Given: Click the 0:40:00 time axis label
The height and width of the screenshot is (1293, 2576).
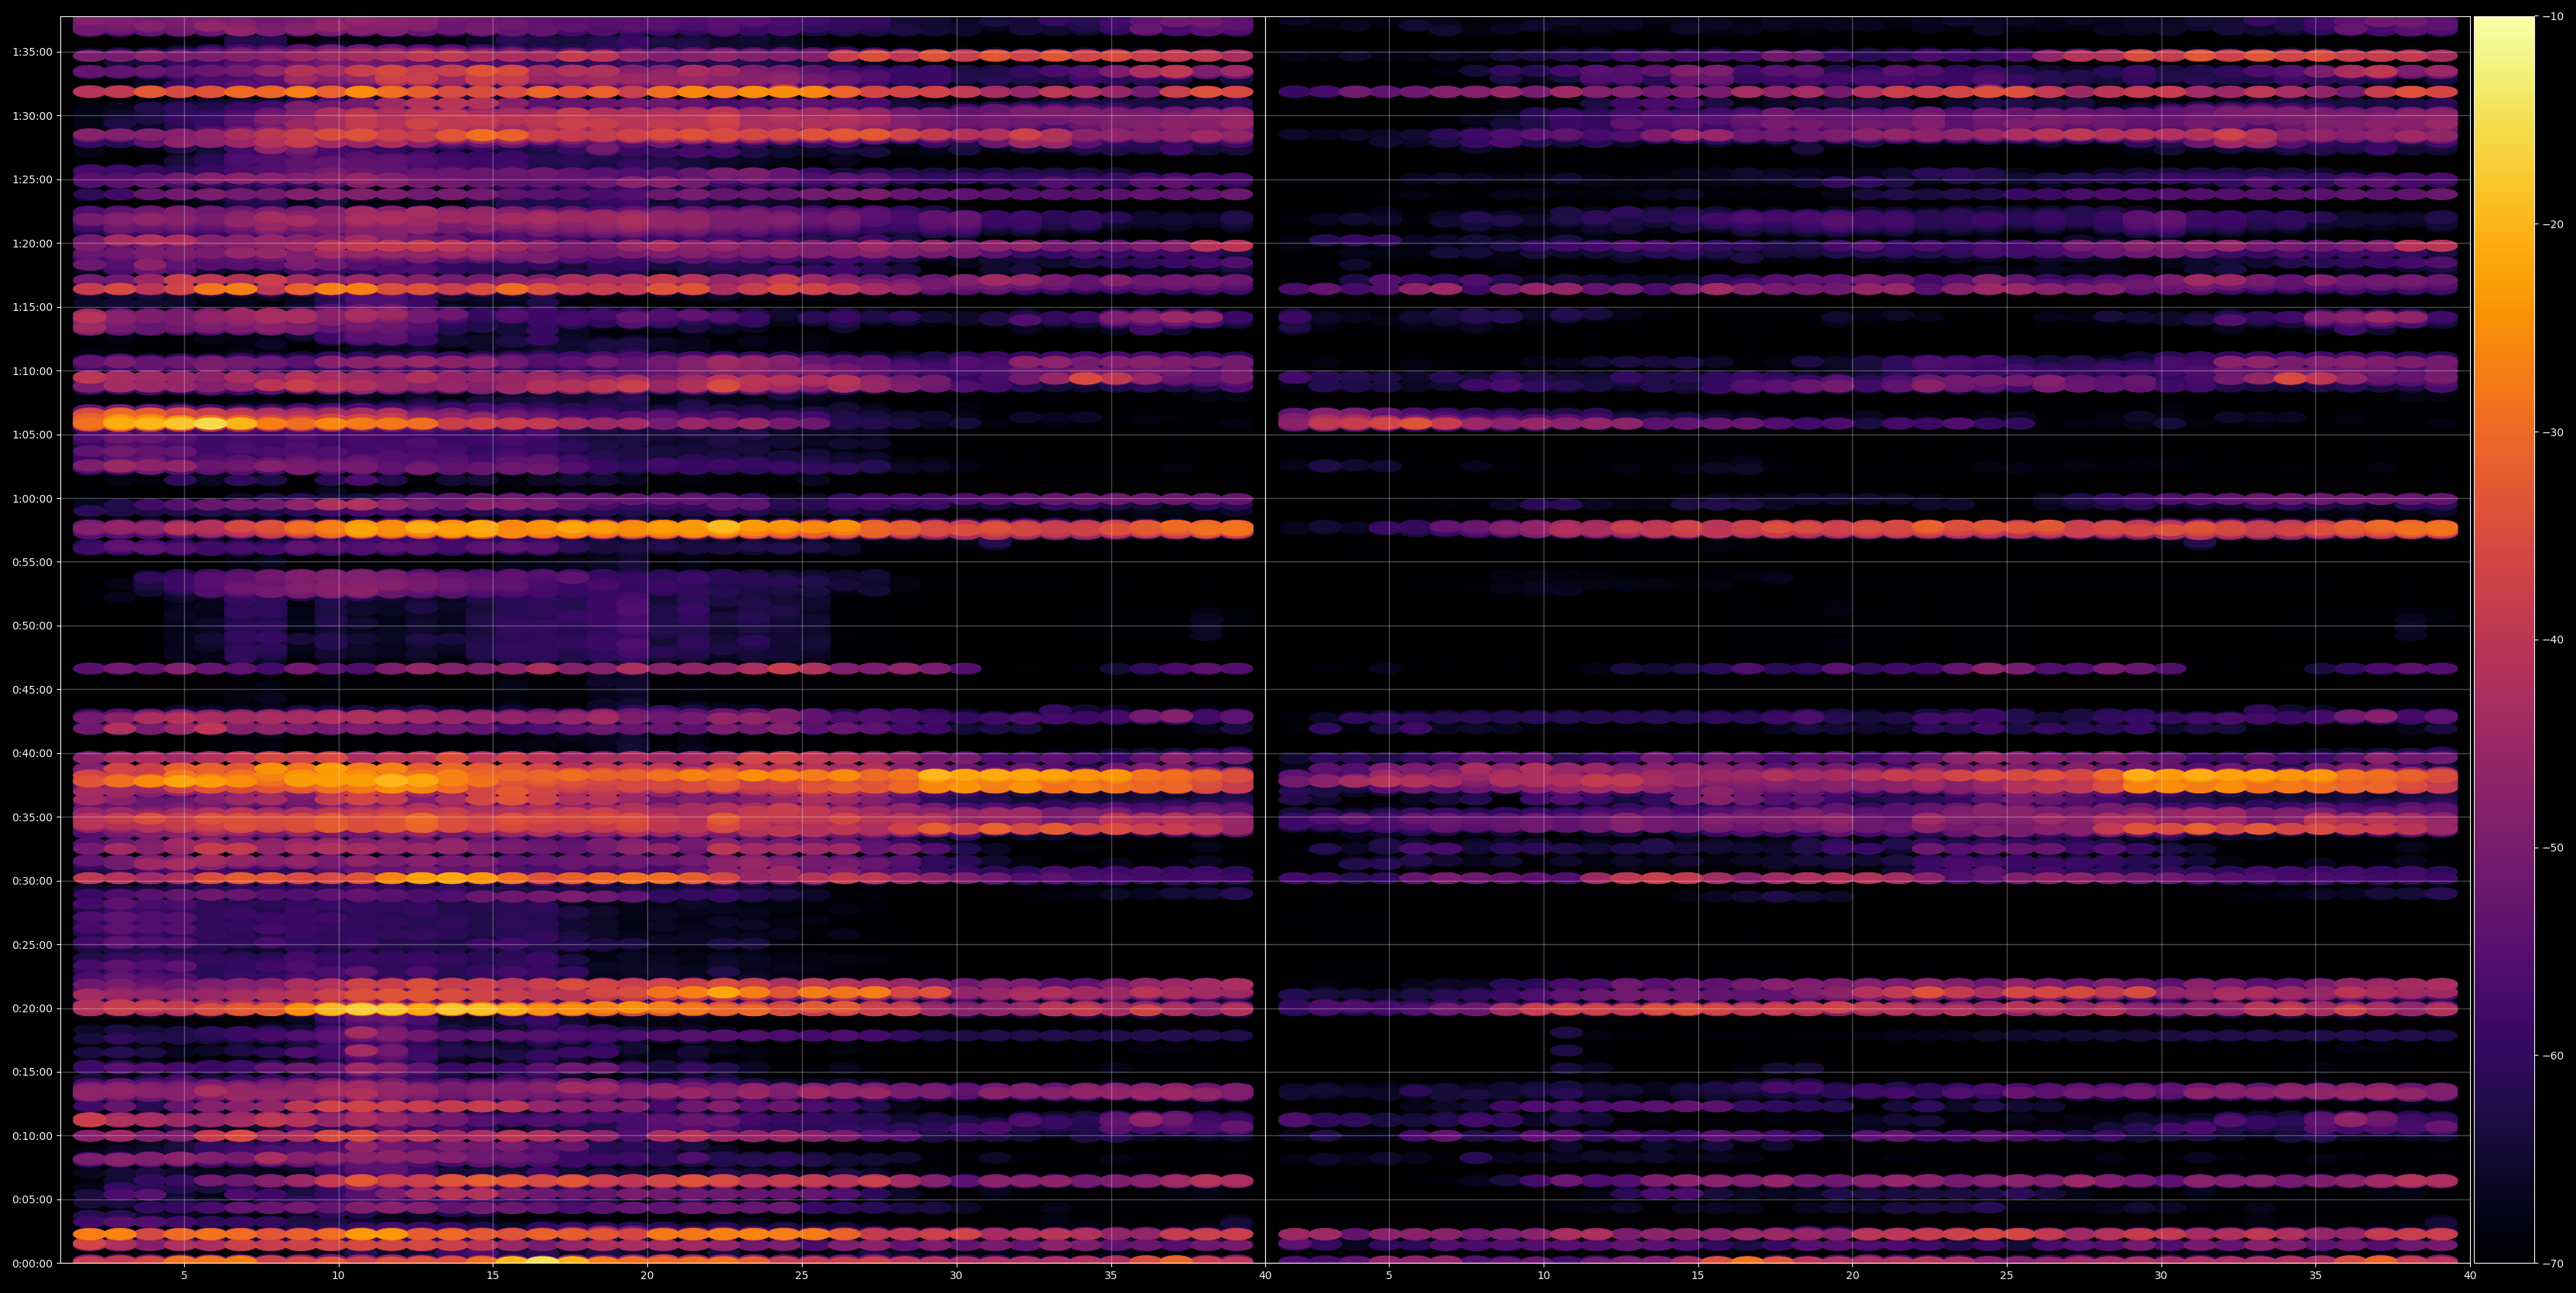Looking at the screenshot, I should pos(32,753).
